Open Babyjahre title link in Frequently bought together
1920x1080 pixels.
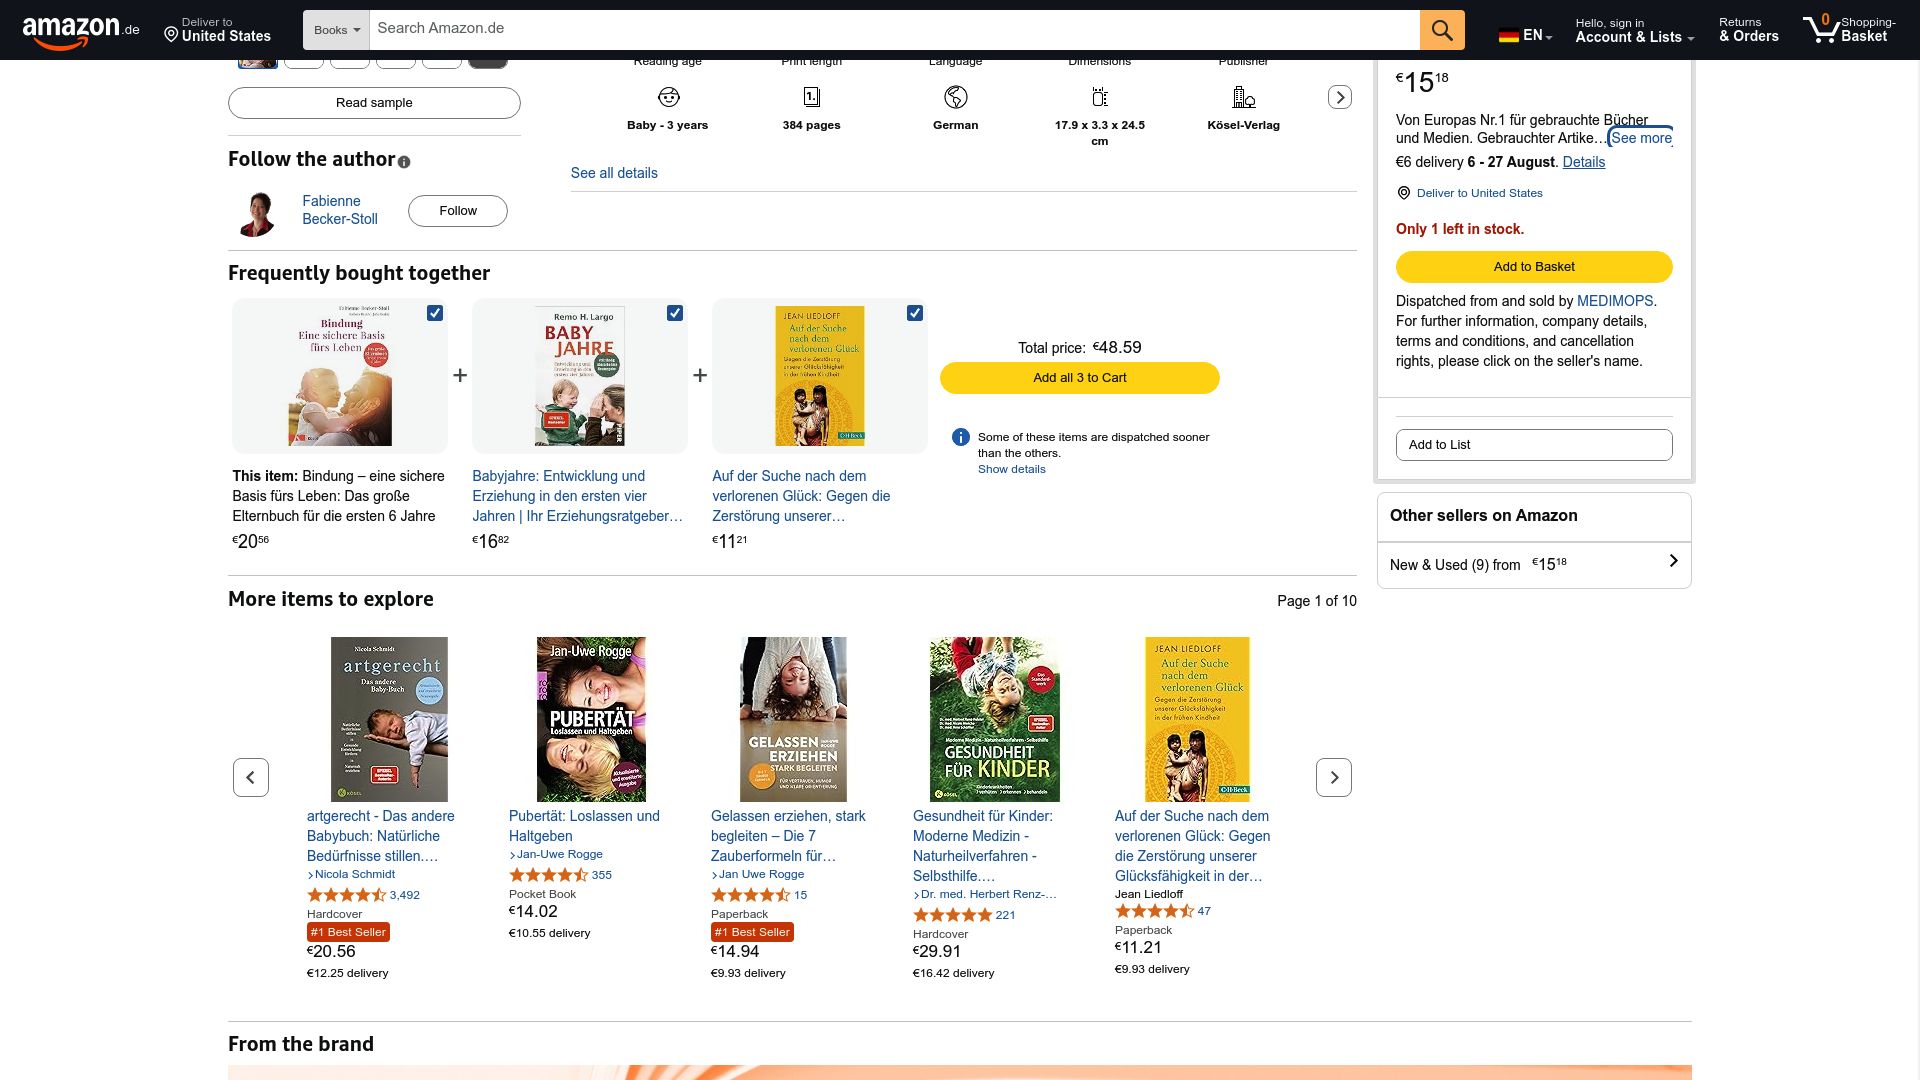[x=578, y=496]
